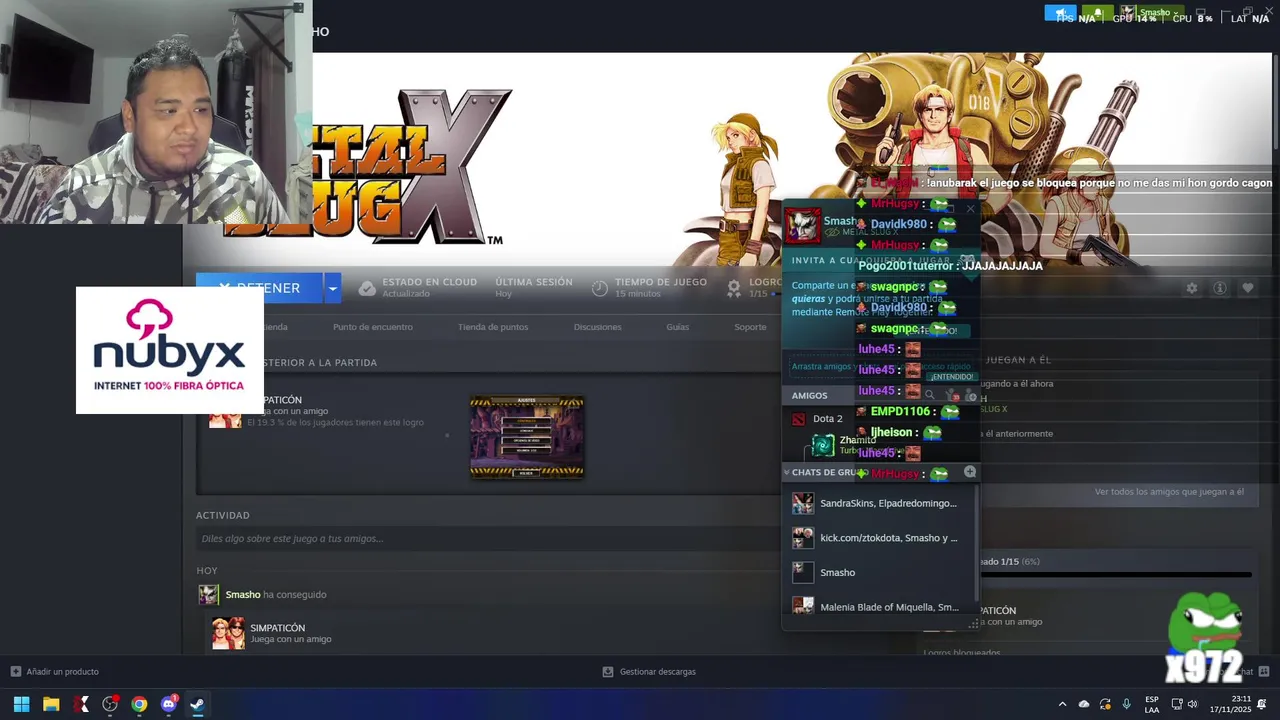Open File Explorer from the taskbar
Image resolution: width=1280 pixels, height=720 pixels.
[x=51, y=704]
